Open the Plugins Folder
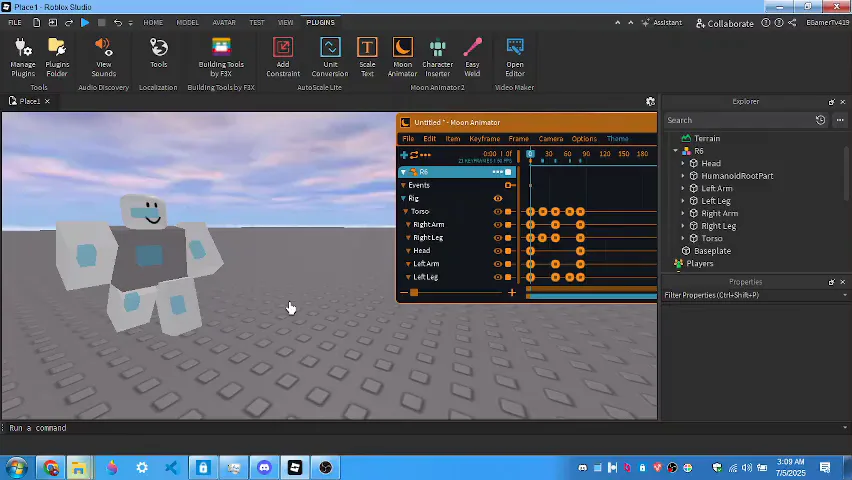Screen dimensions: 852x480 pyautogui.click(x=57, y=57)
